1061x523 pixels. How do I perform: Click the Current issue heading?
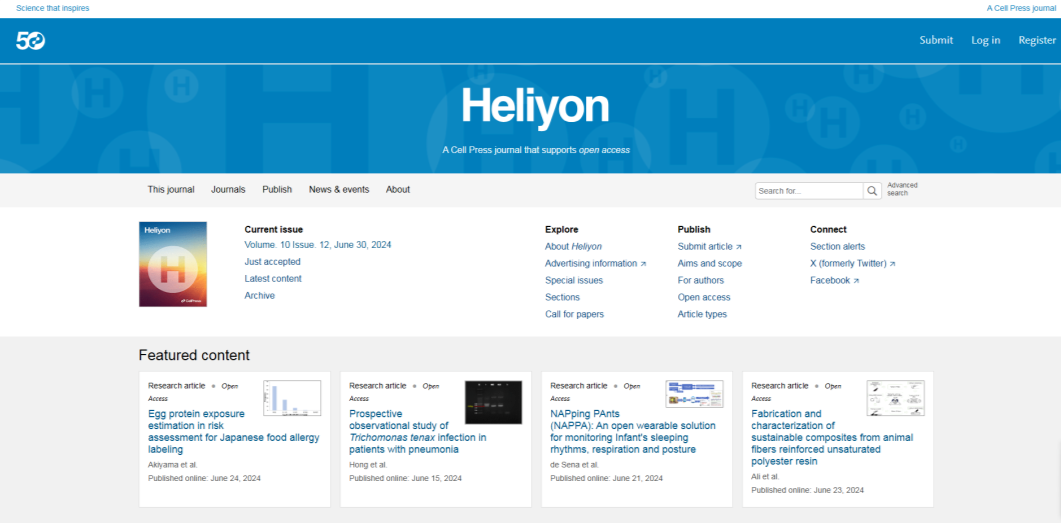[x=273, y=229]
